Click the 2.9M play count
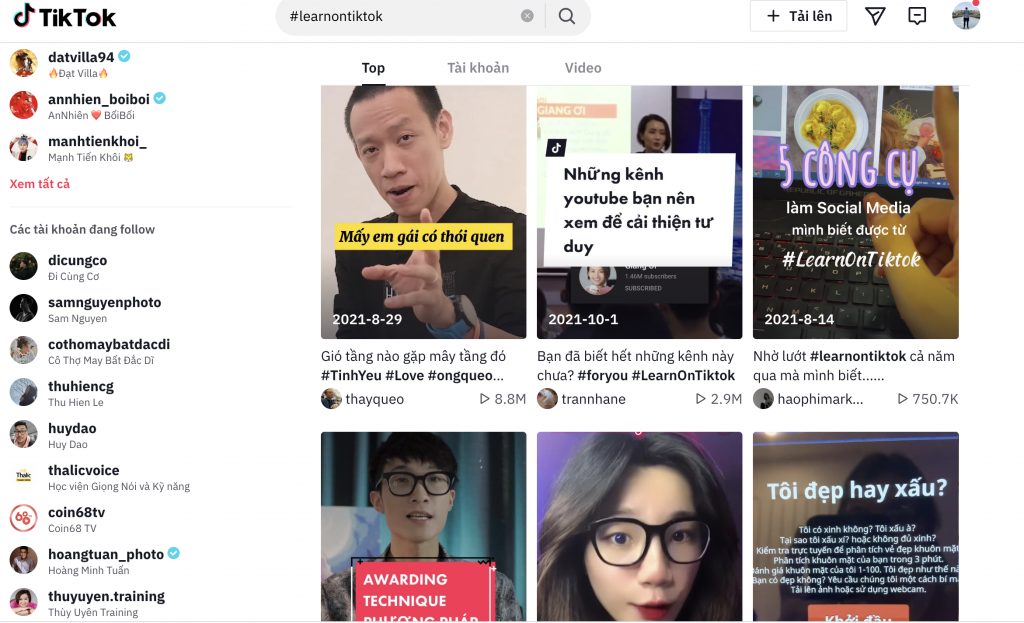Image resolution: width=1024 pixels, height=623 pixels. point(718,399)
